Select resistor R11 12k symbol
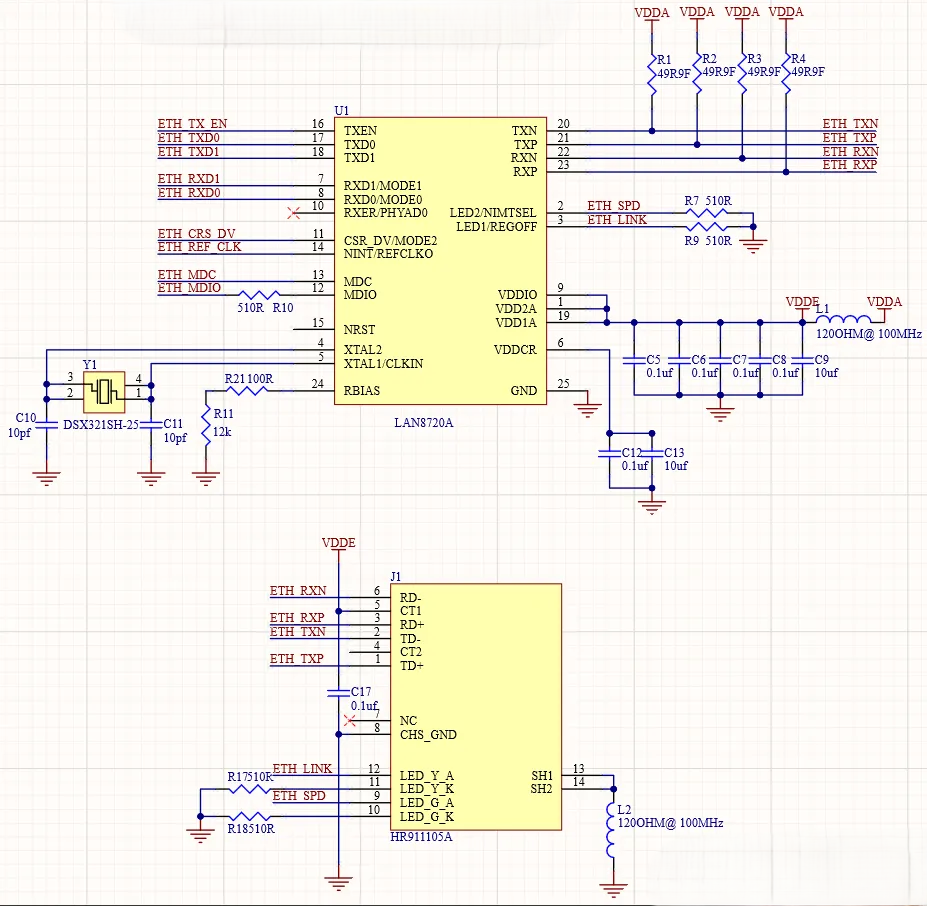Image resolution: width=927 pixels, height=906 pixels. click(206, 425)
